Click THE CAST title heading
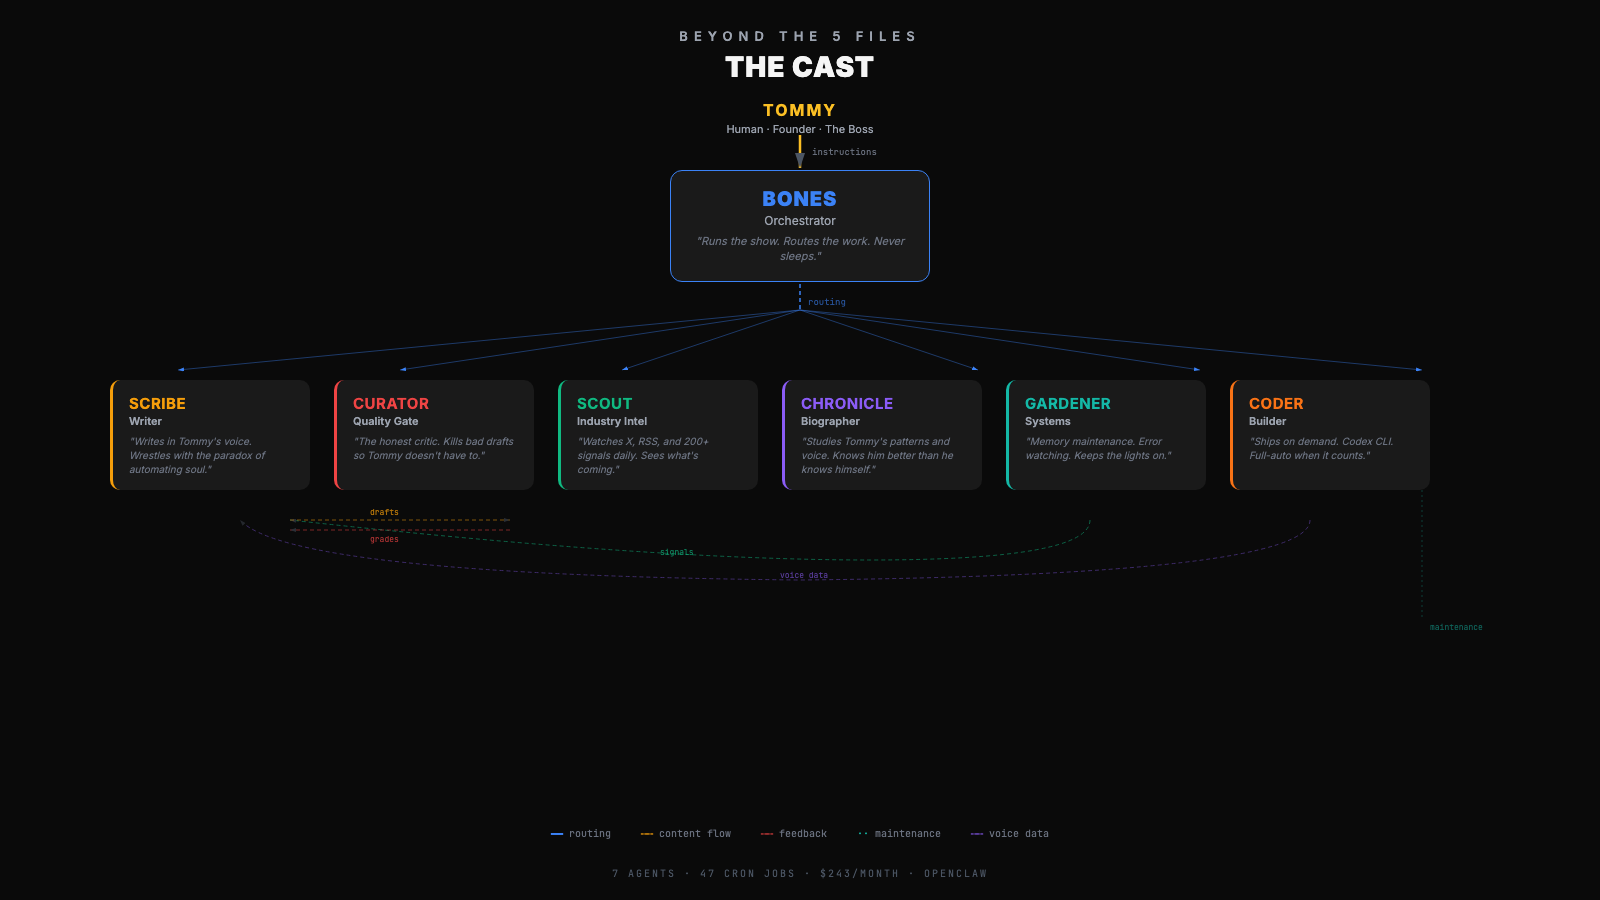The image size is (1600, 900). 799,67
